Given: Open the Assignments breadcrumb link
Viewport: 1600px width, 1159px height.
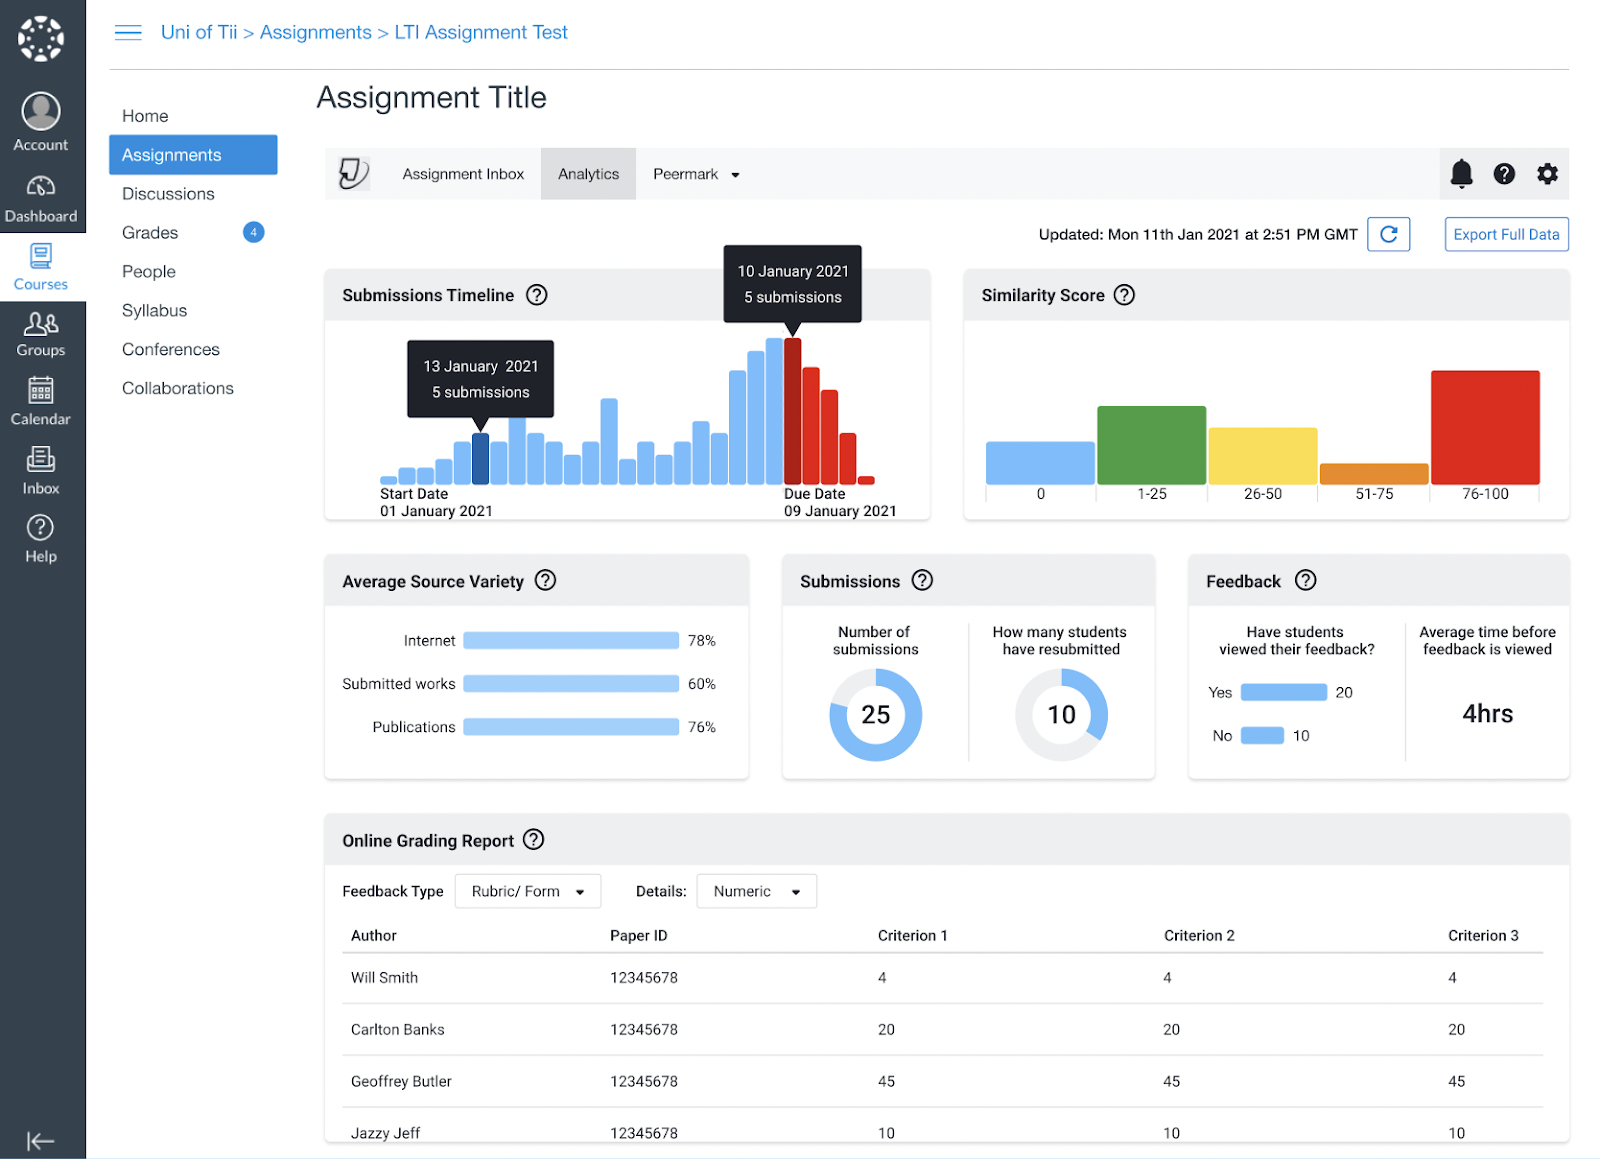Looking at the screenshot, I should pos(315,32).
